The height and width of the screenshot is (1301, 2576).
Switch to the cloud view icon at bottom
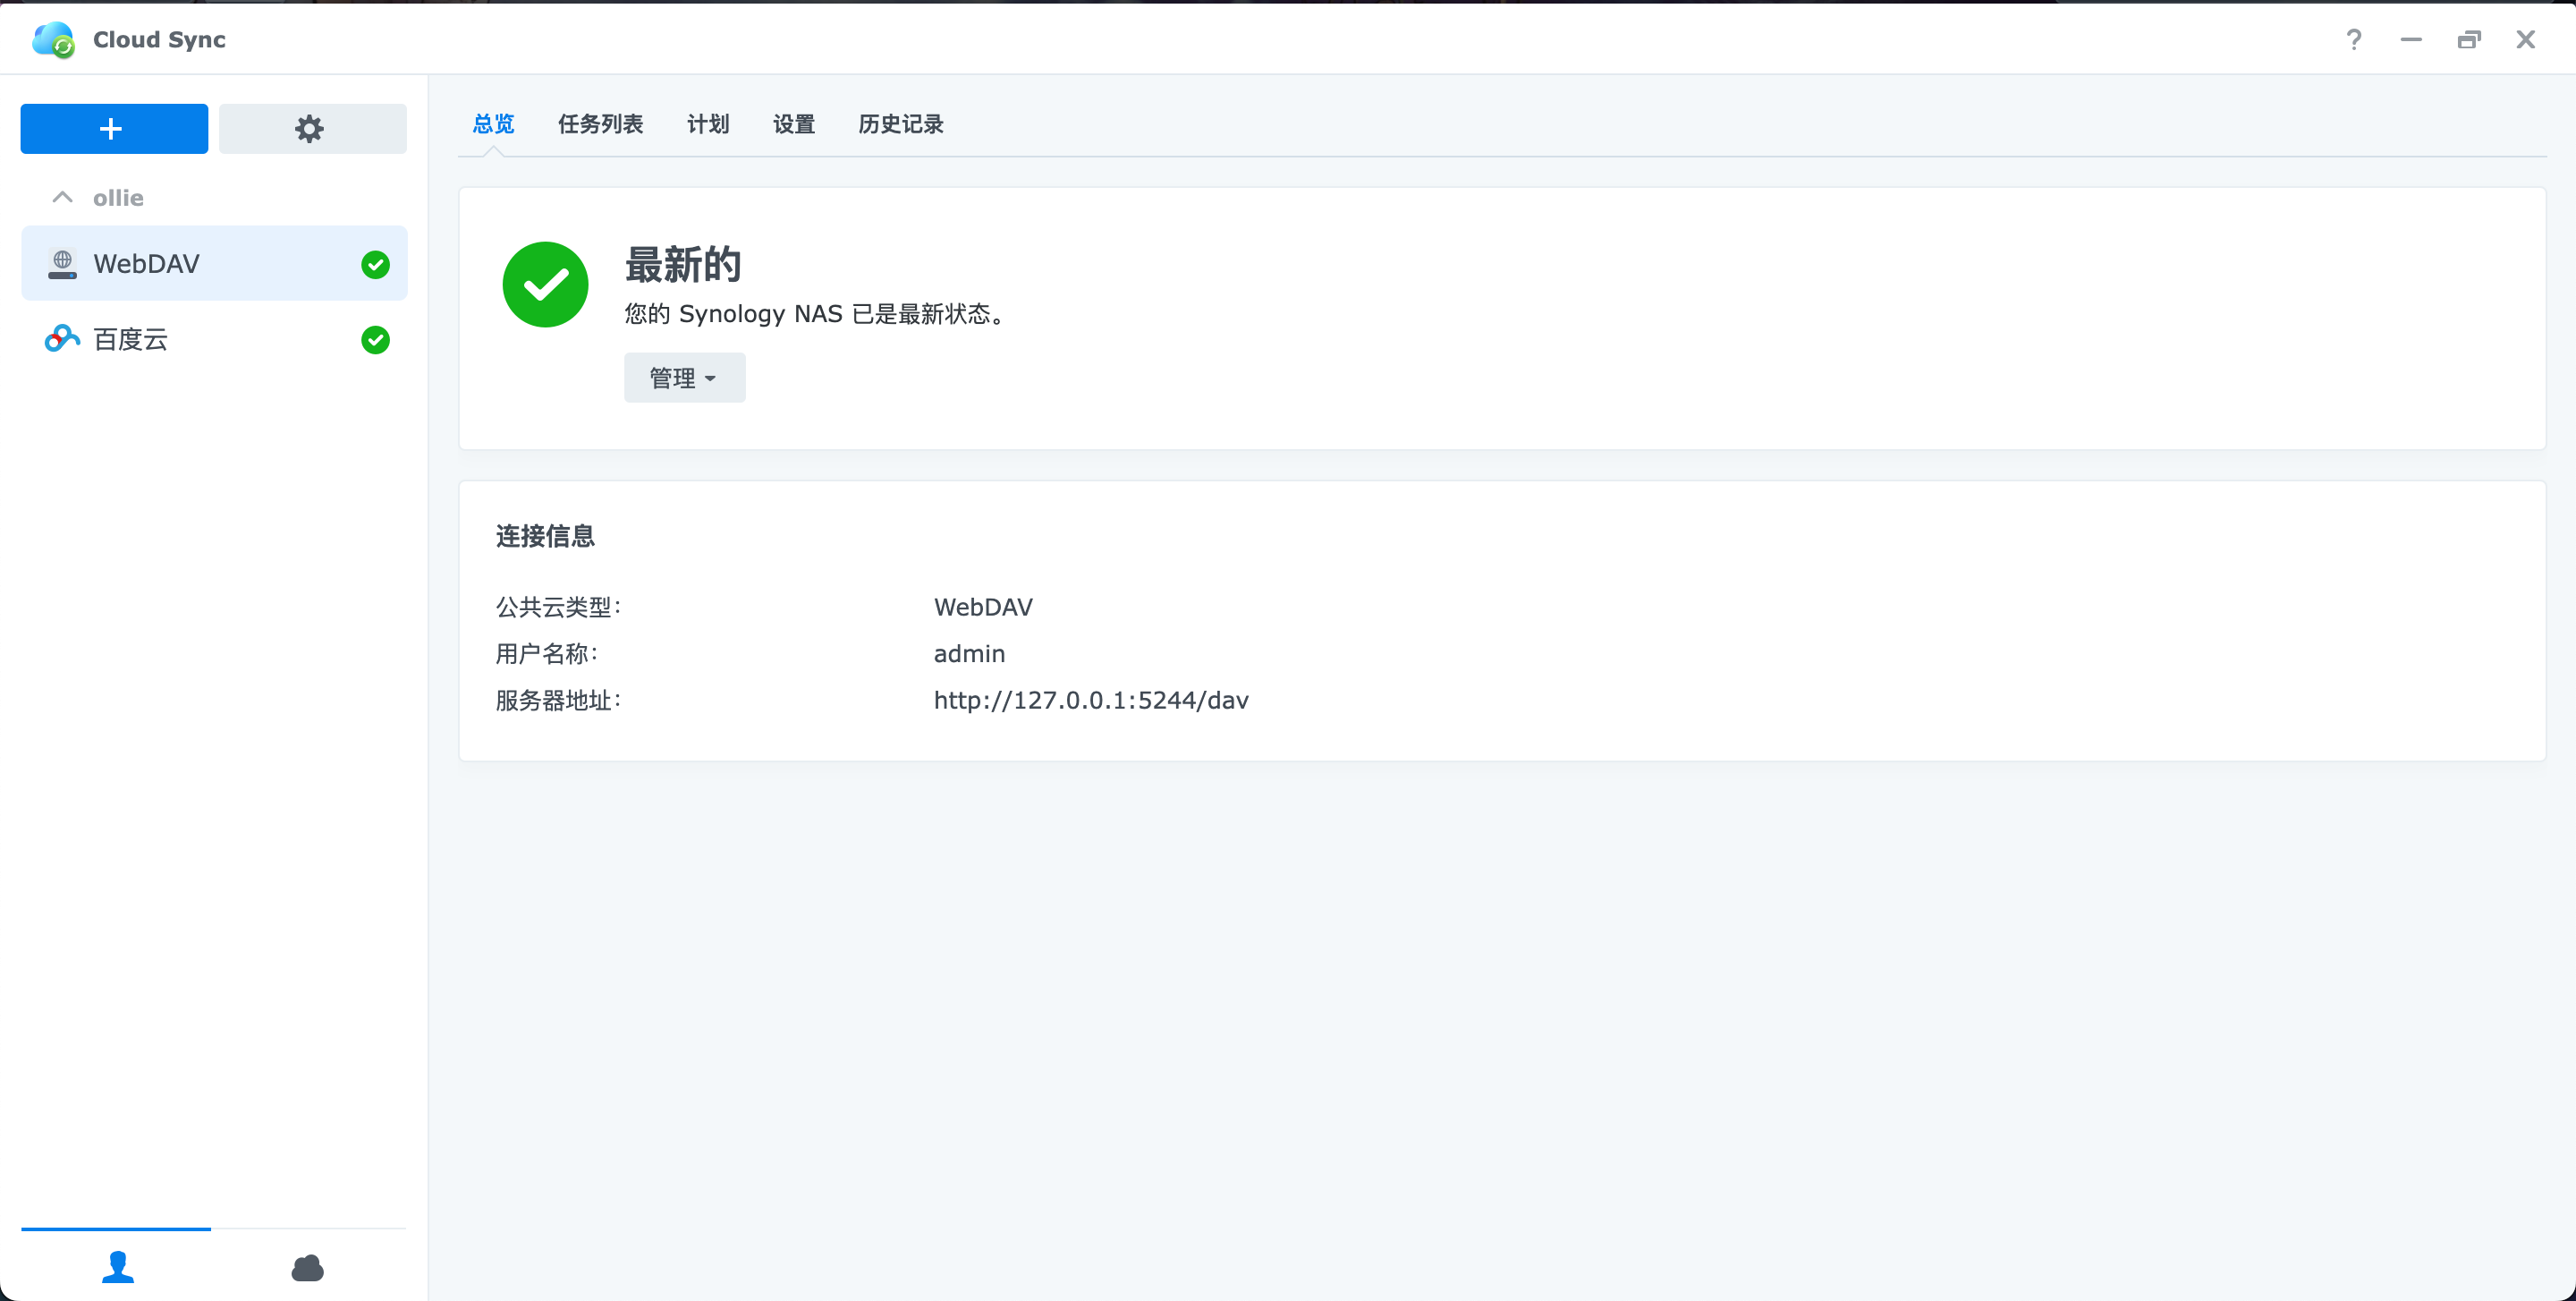click(x=307, y=1267)
